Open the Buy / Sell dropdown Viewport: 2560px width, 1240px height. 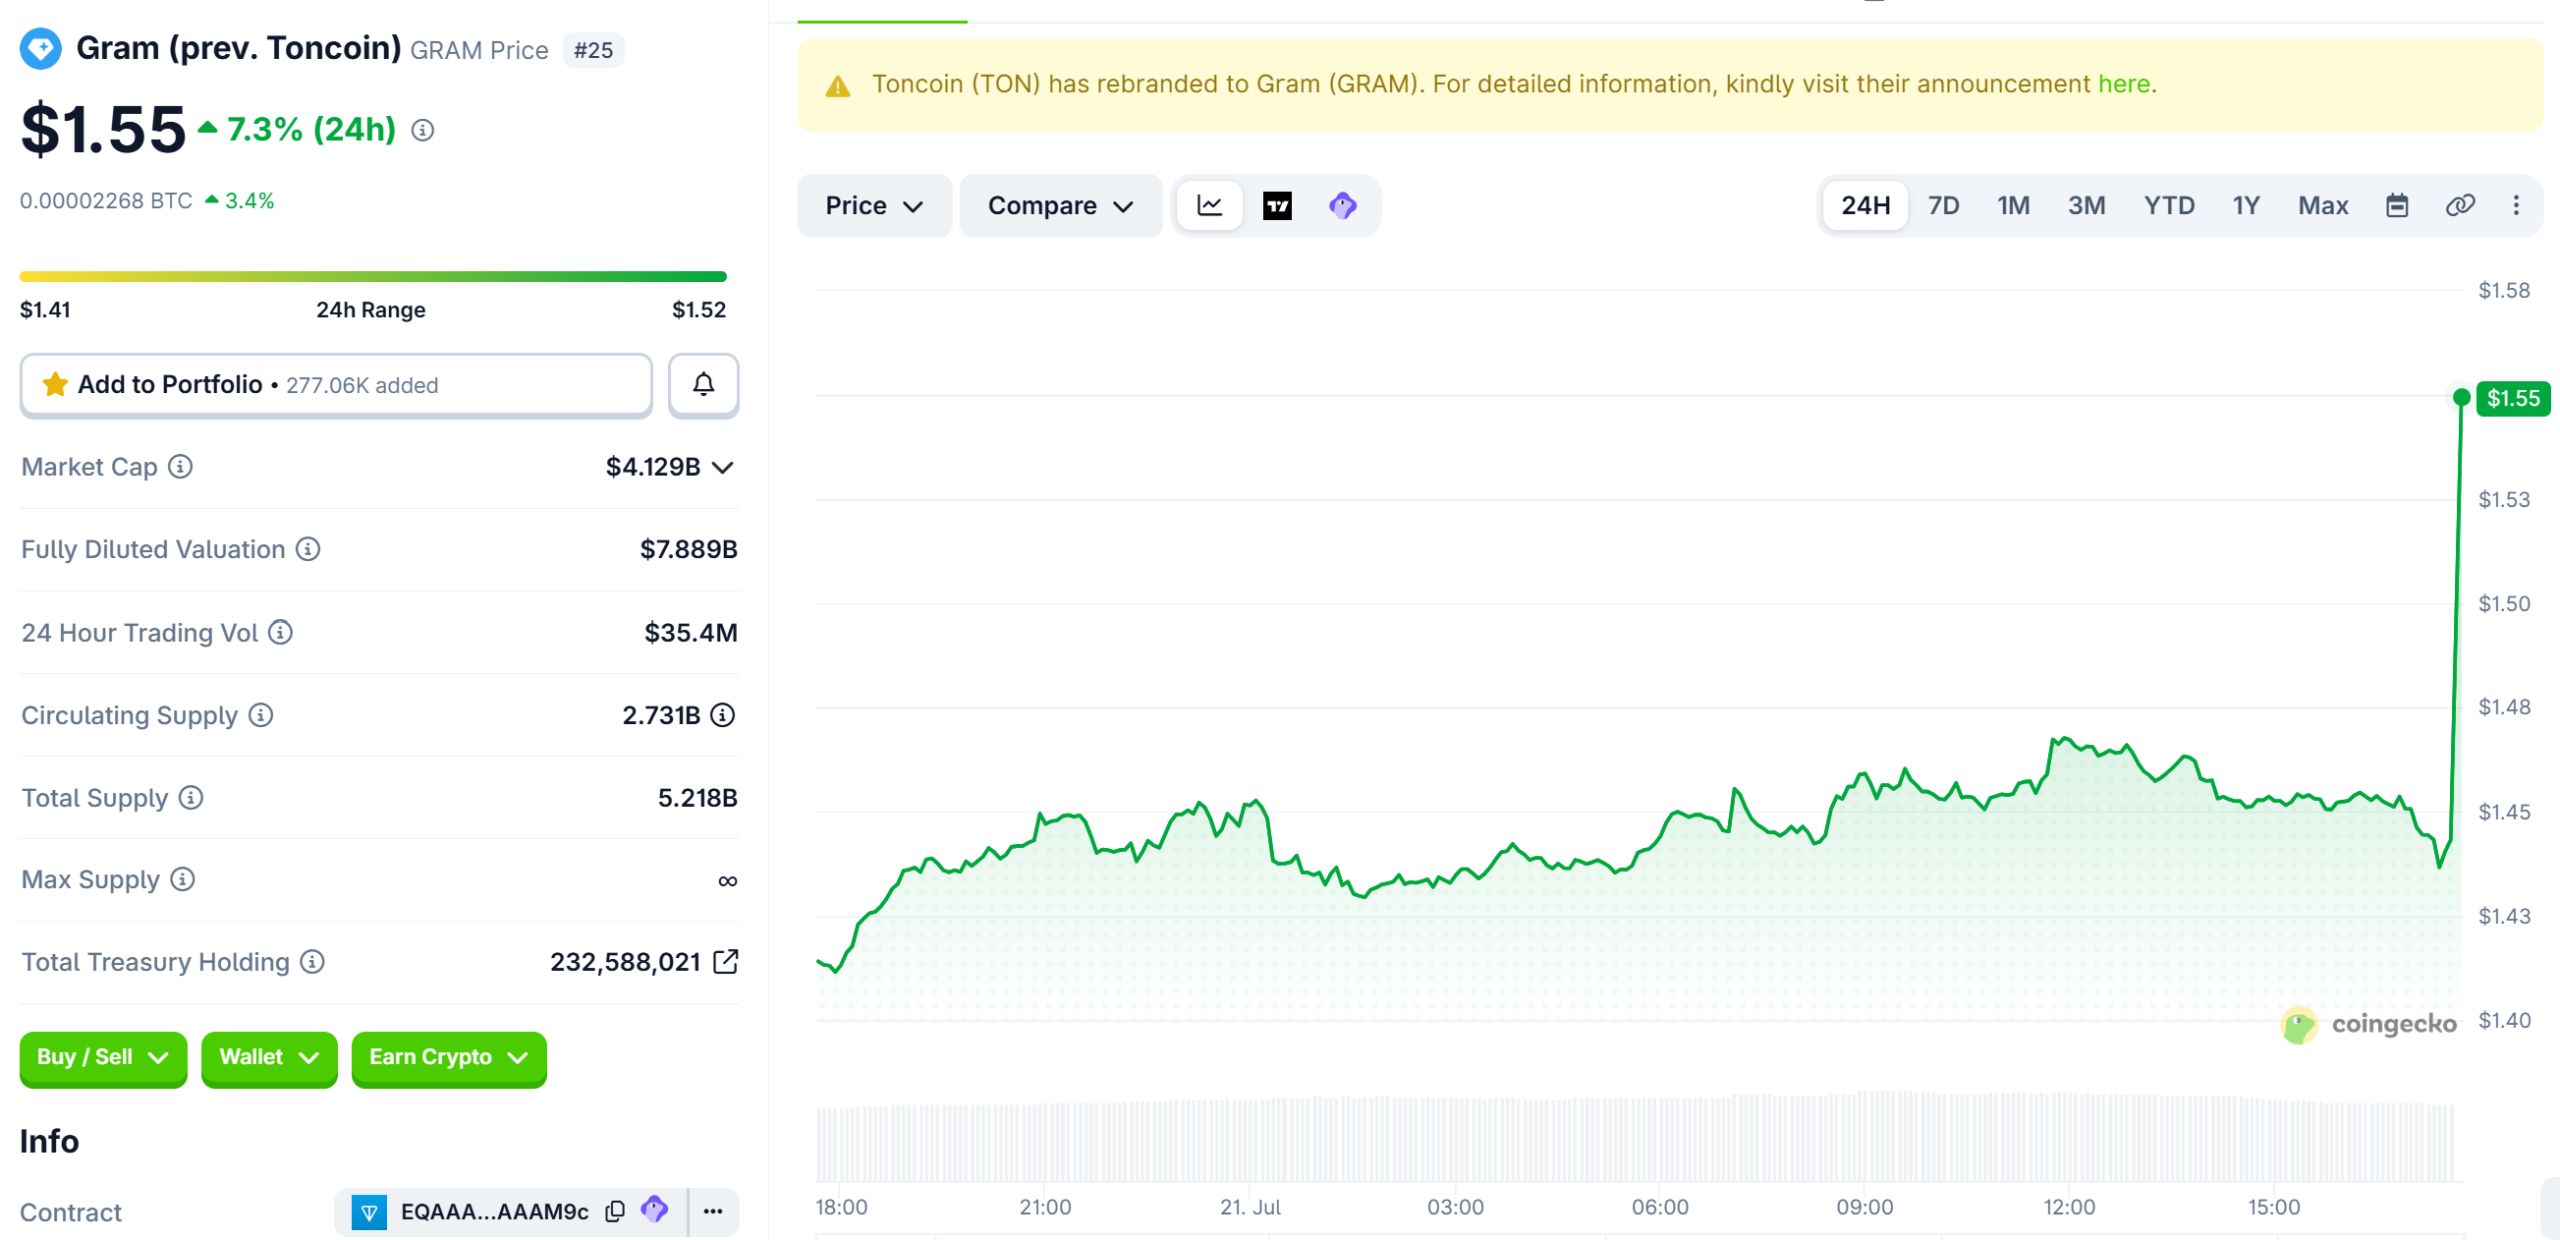pyautogui.click(x=103, y=1058)
